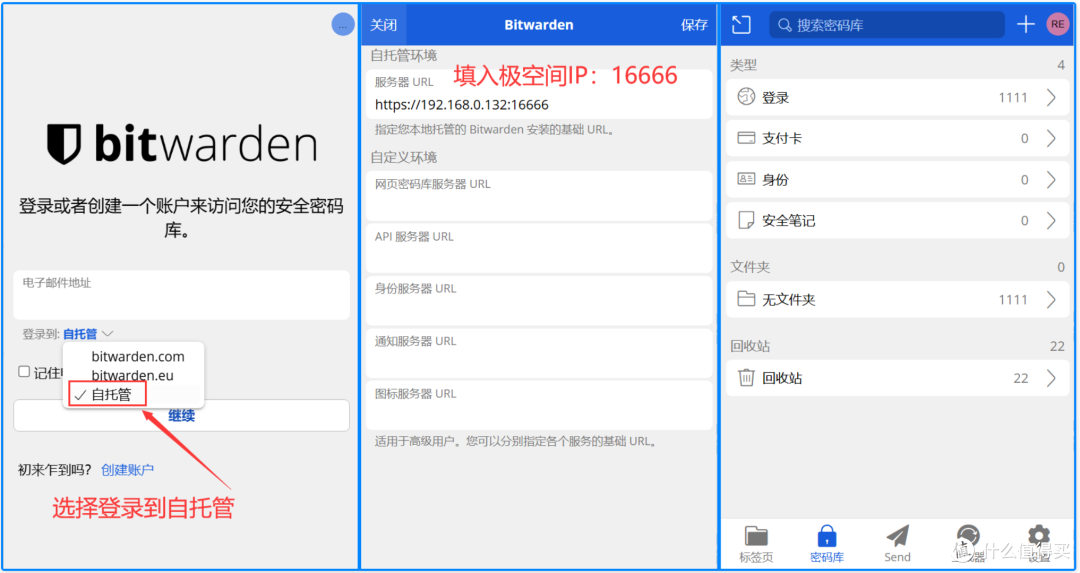Switch to the 密码库 tab
The height and width of the screenshot is (573, 1080).
827,544
